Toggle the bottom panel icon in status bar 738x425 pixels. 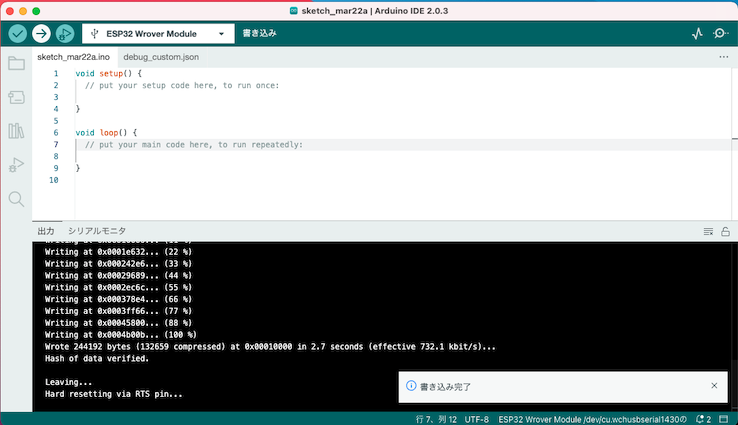tap(724, 419)
